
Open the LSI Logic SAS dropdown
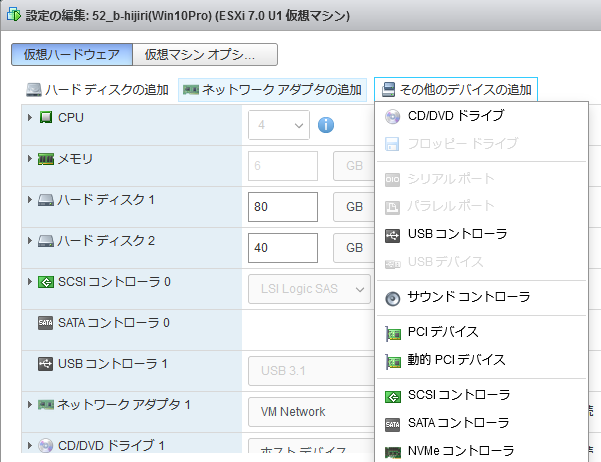309,289
